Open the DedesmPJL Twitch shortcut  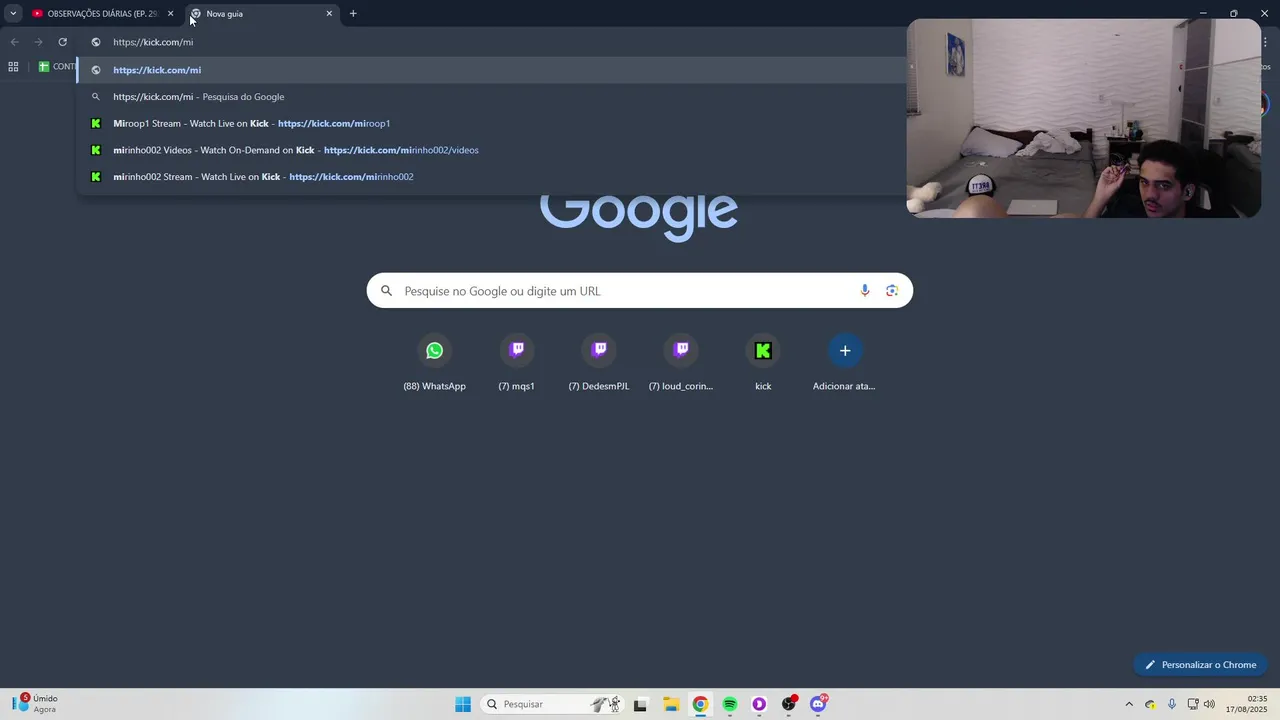pos(599,363)
